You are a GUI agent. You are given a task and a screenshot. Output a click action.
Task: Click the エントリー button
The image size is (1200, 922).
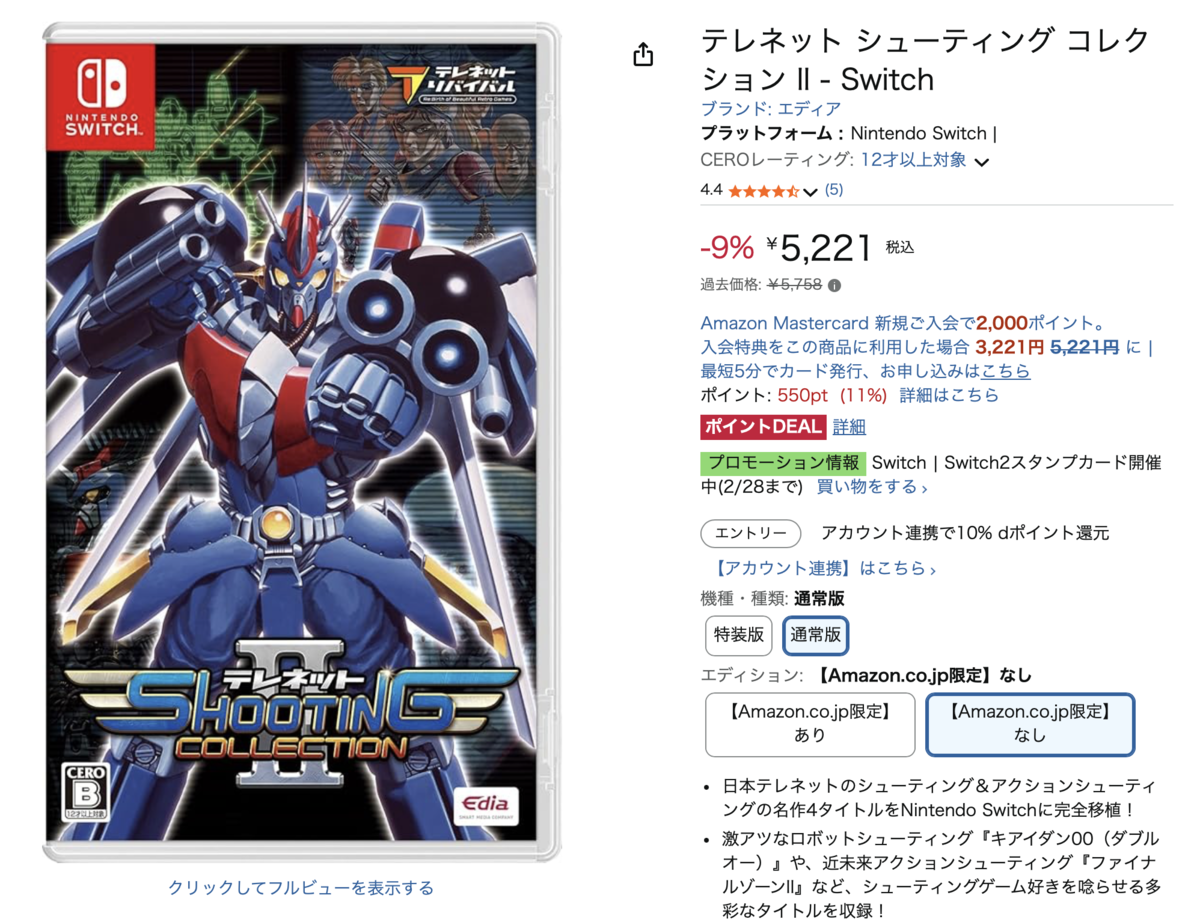751,533
